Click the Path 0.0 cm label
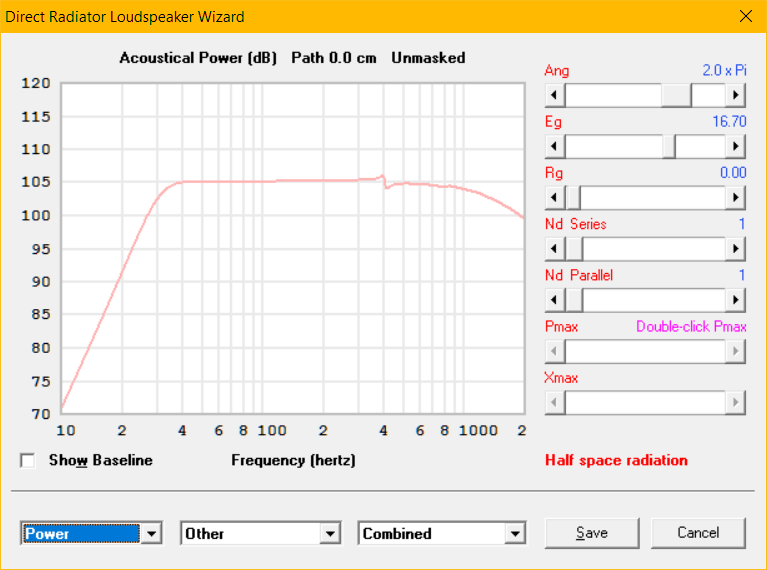This screenshot has height=570, width=767. tap(334, 58)
